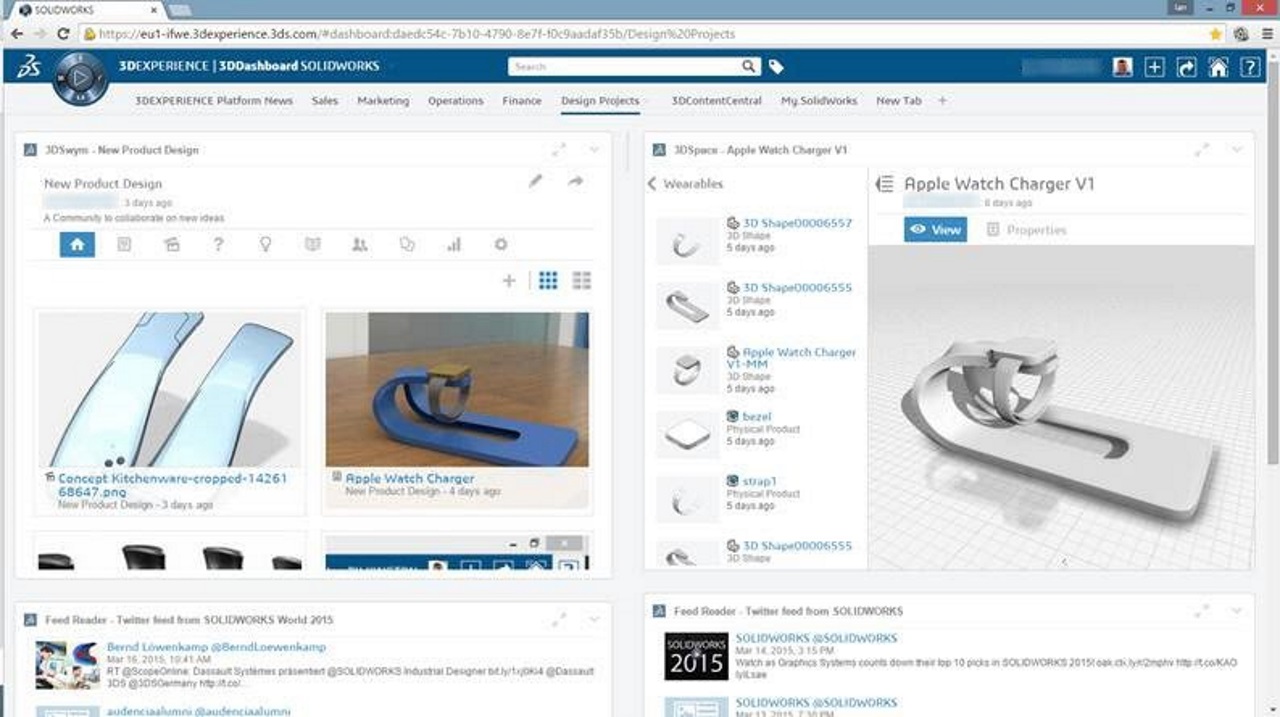Go back via Wearables chevron

pos(652,184)
